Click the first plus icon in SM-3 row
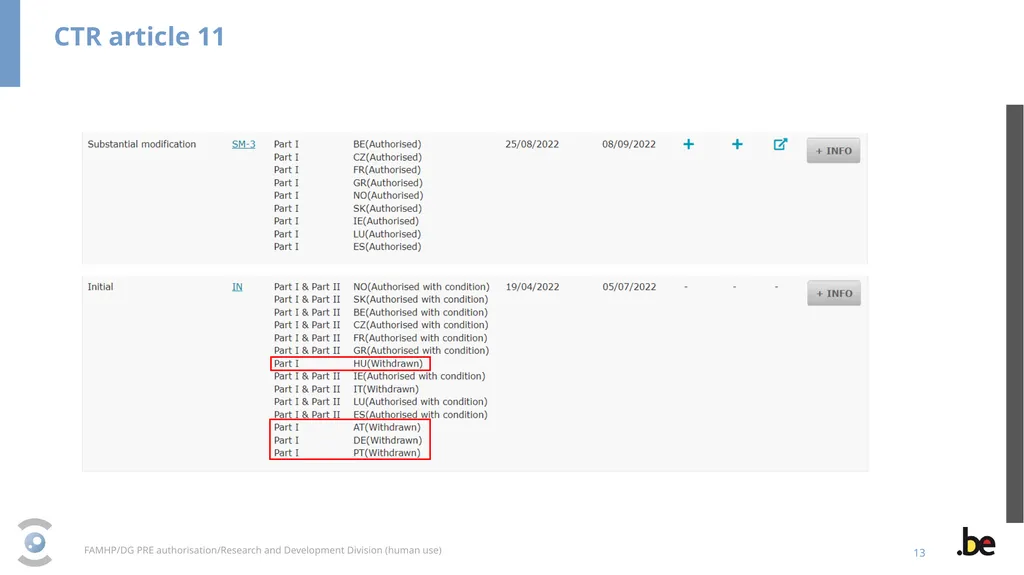 click(x=688, y=144)
